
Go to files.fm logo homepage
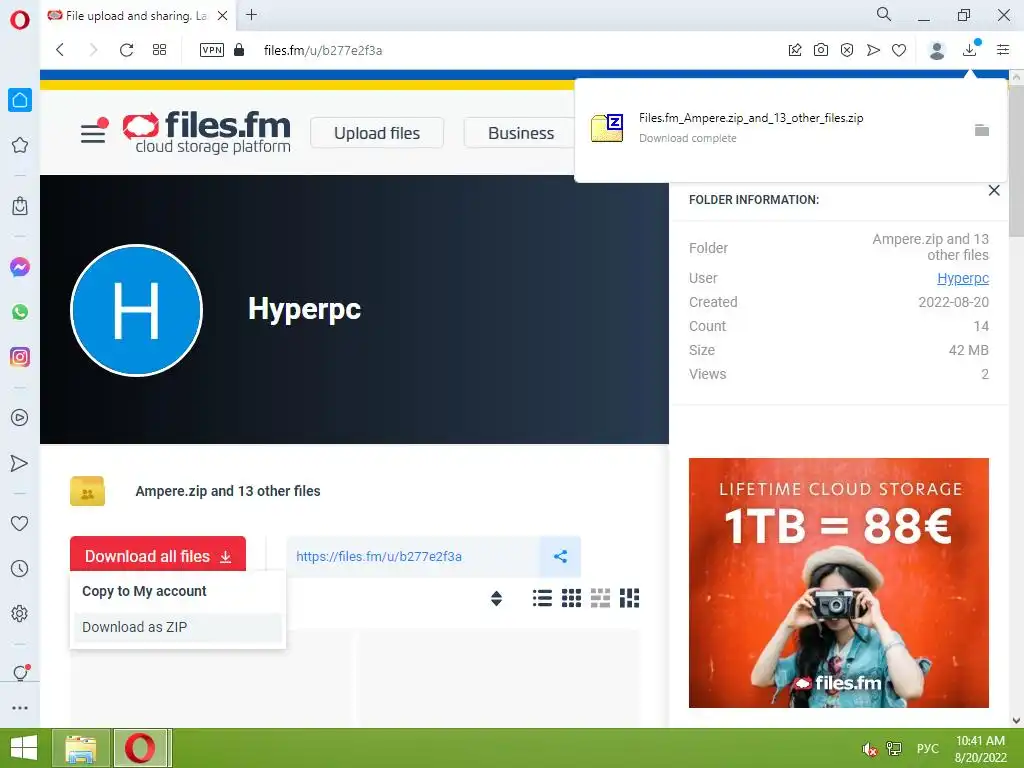coord(208,133)
